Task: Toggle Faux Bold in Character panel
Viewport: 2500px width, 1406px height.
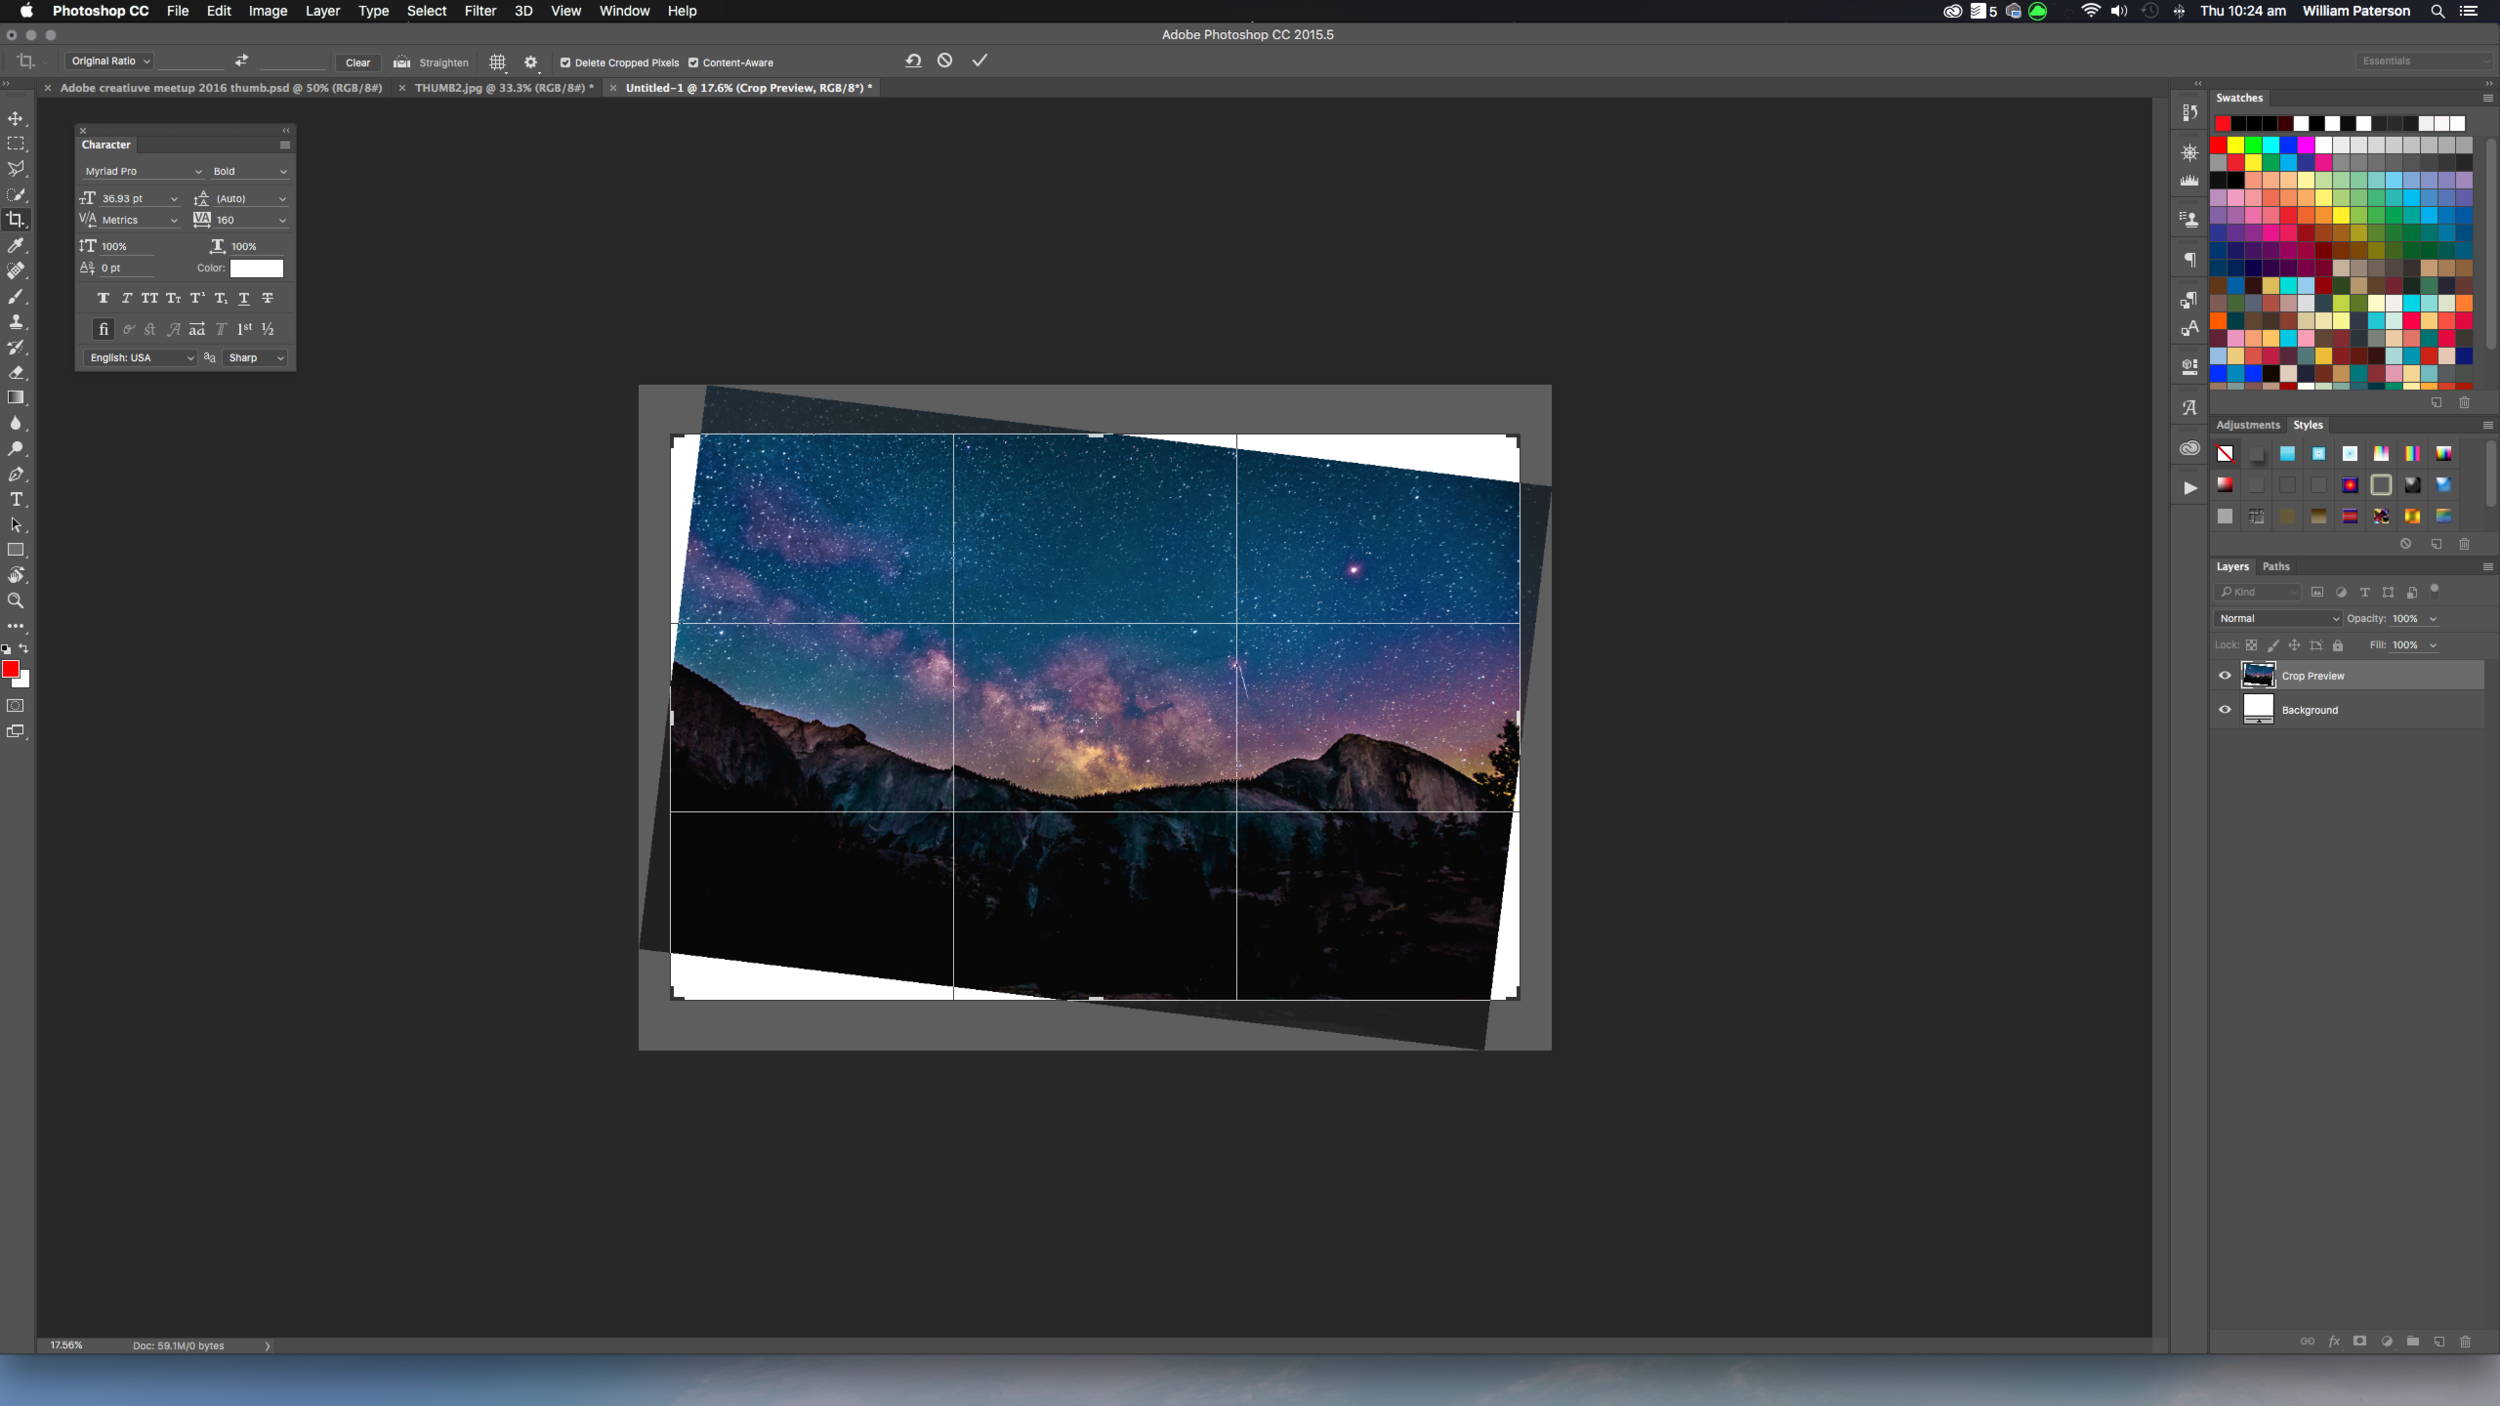Action: 103,298
